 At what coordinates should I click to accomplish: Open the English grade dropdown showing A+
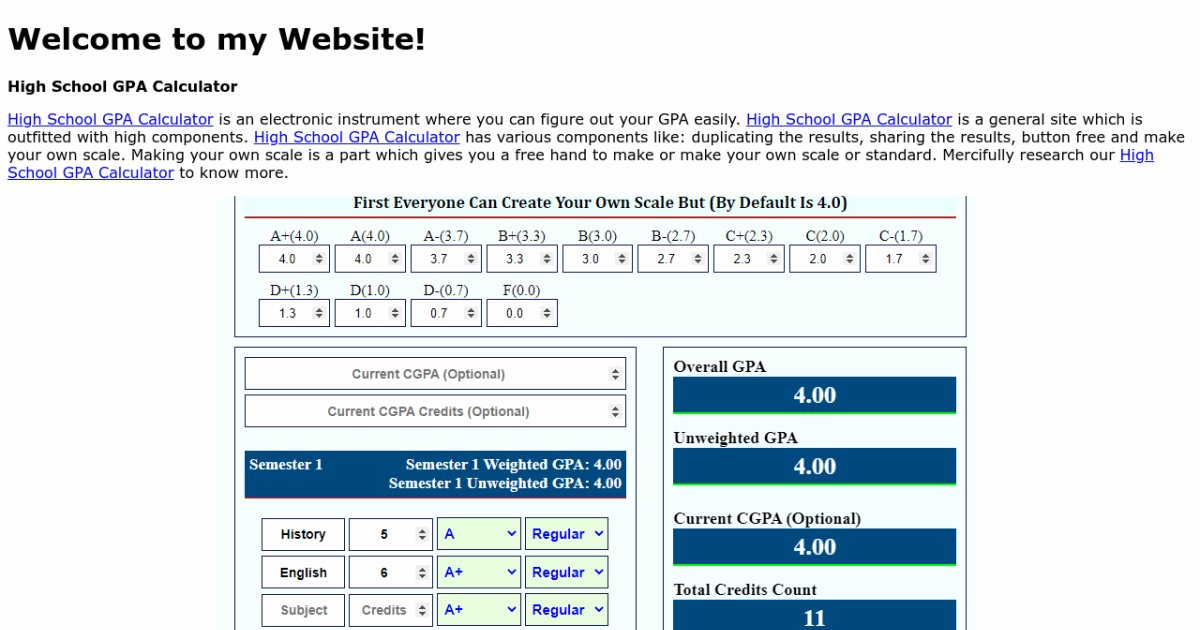[479, 573]
